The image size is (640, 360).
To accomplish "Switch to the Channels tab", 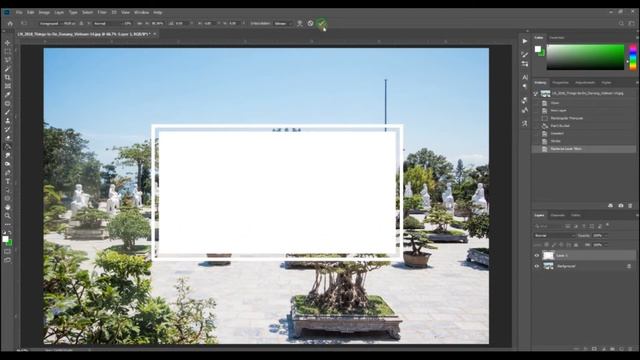I will click(x=558, y=215).
